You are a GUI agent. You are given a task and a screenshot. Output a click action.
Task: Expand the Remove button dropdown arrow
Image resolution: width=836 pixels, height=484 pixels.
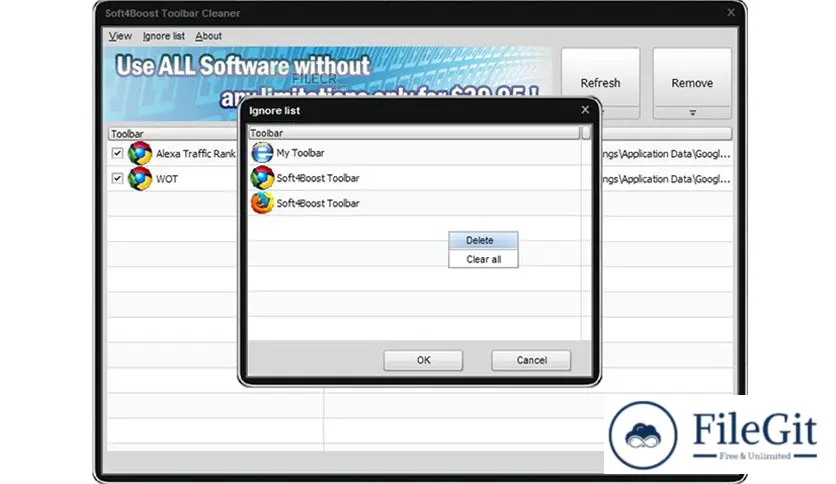point(692,113)
